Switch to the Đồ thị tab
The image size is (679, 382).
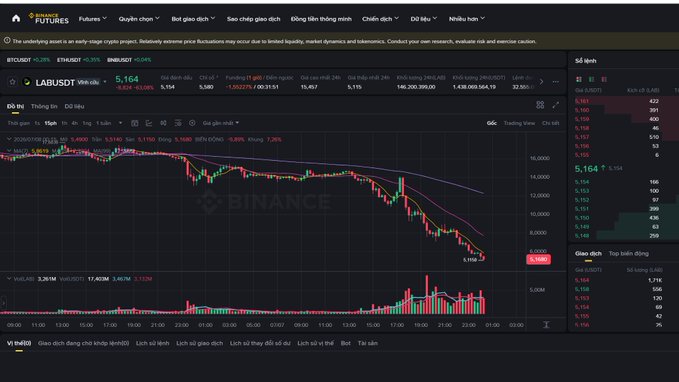click(x=15, y=106)
